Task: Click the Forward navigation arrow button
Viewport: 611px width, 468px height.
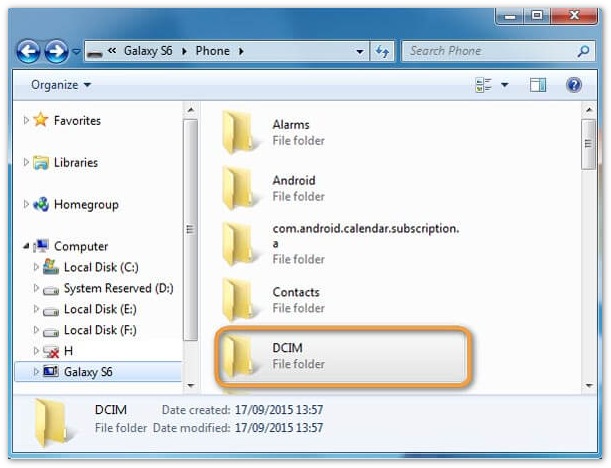Action: [57, 51]
